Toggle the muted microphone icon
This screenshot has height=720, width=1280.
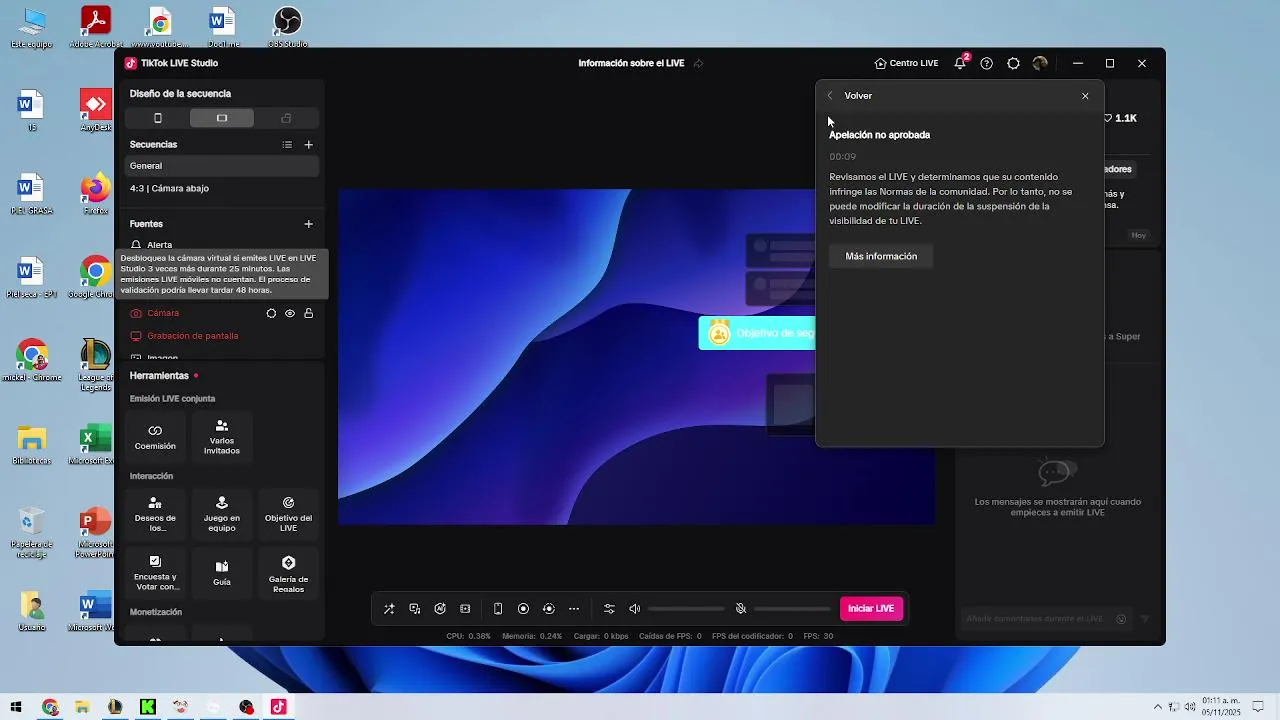tap(741, 609)
